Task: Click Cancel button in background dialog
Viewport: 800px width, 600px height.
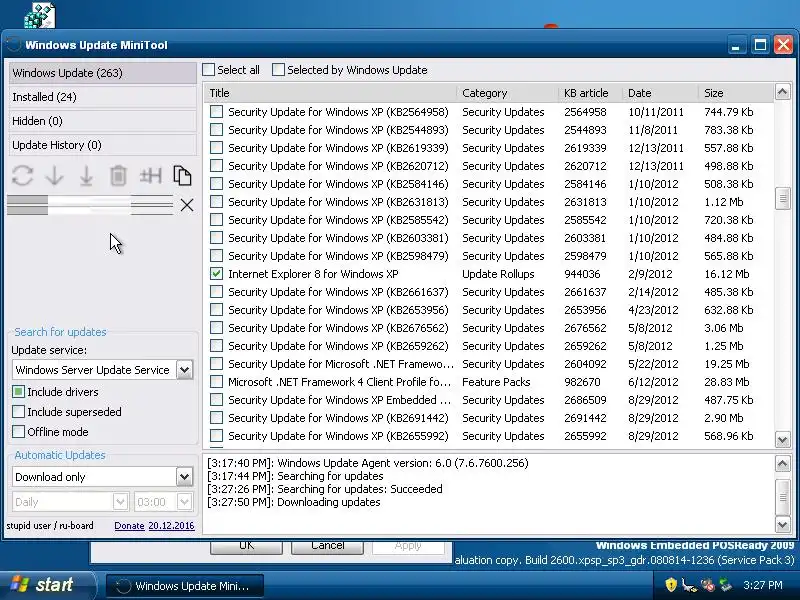Action: [x=327, y=546]
